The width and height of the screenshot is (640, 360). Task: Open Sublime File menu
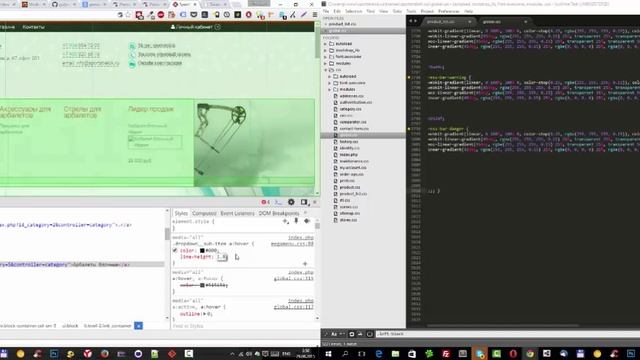pos(326,11)
